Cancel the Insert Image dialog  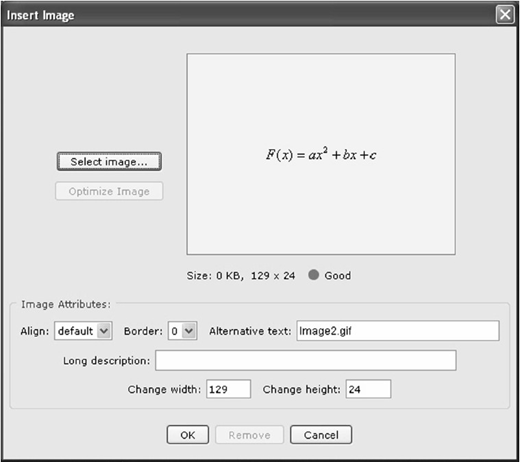pos(321,435)
